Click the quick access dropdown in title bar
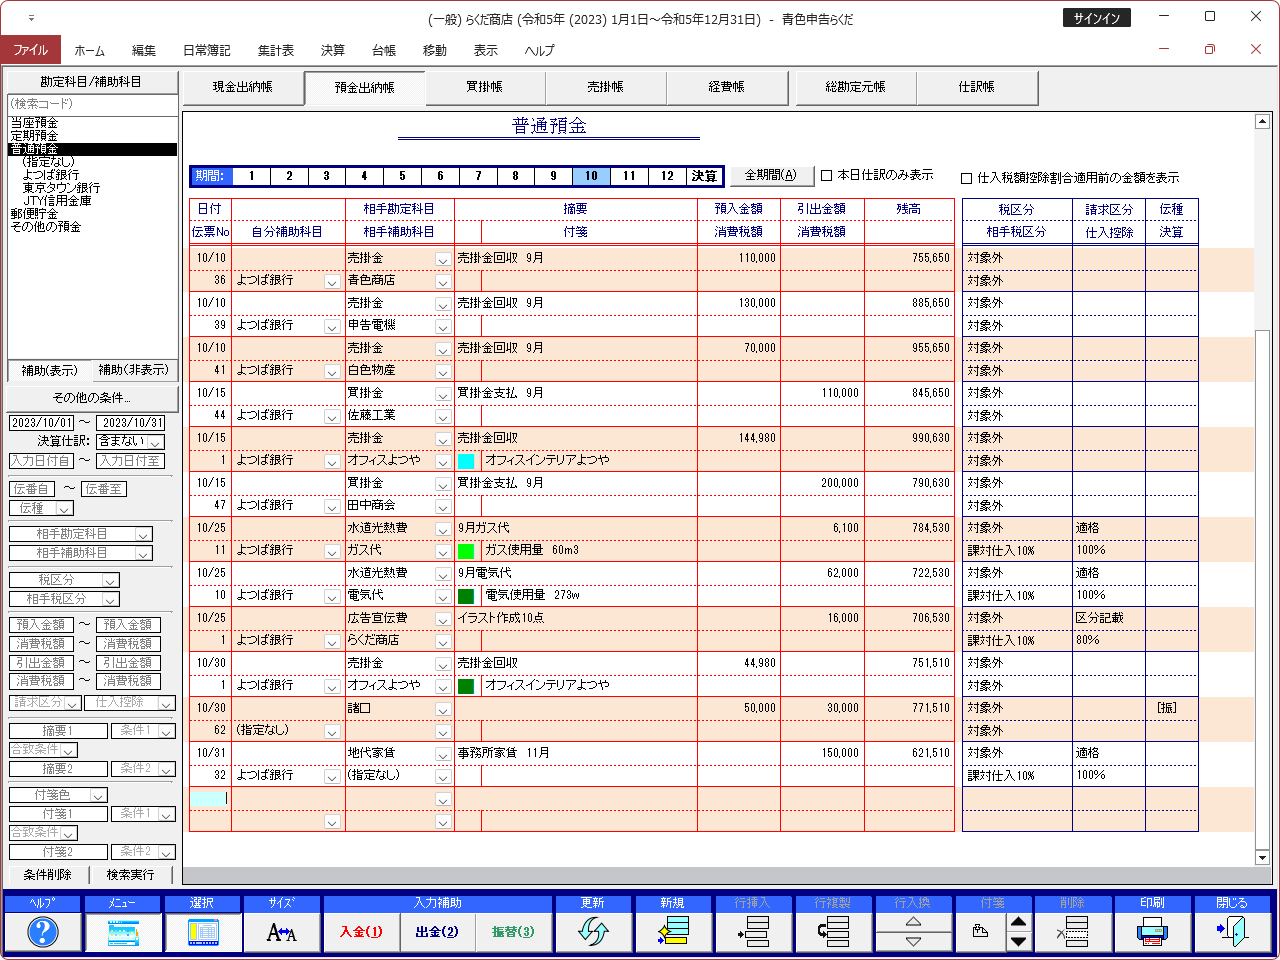 [x=31, y=18]
